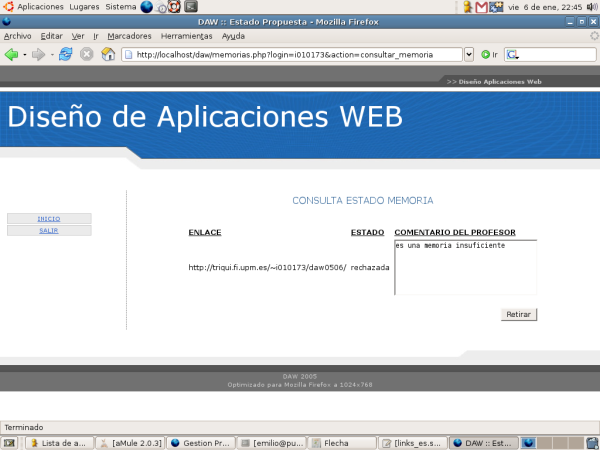Image resolution: width=600 pixels, height=450 pixels.
Task: Click the 'rechazada' status text
Action: pyautogui.click(x=370, y=267)
